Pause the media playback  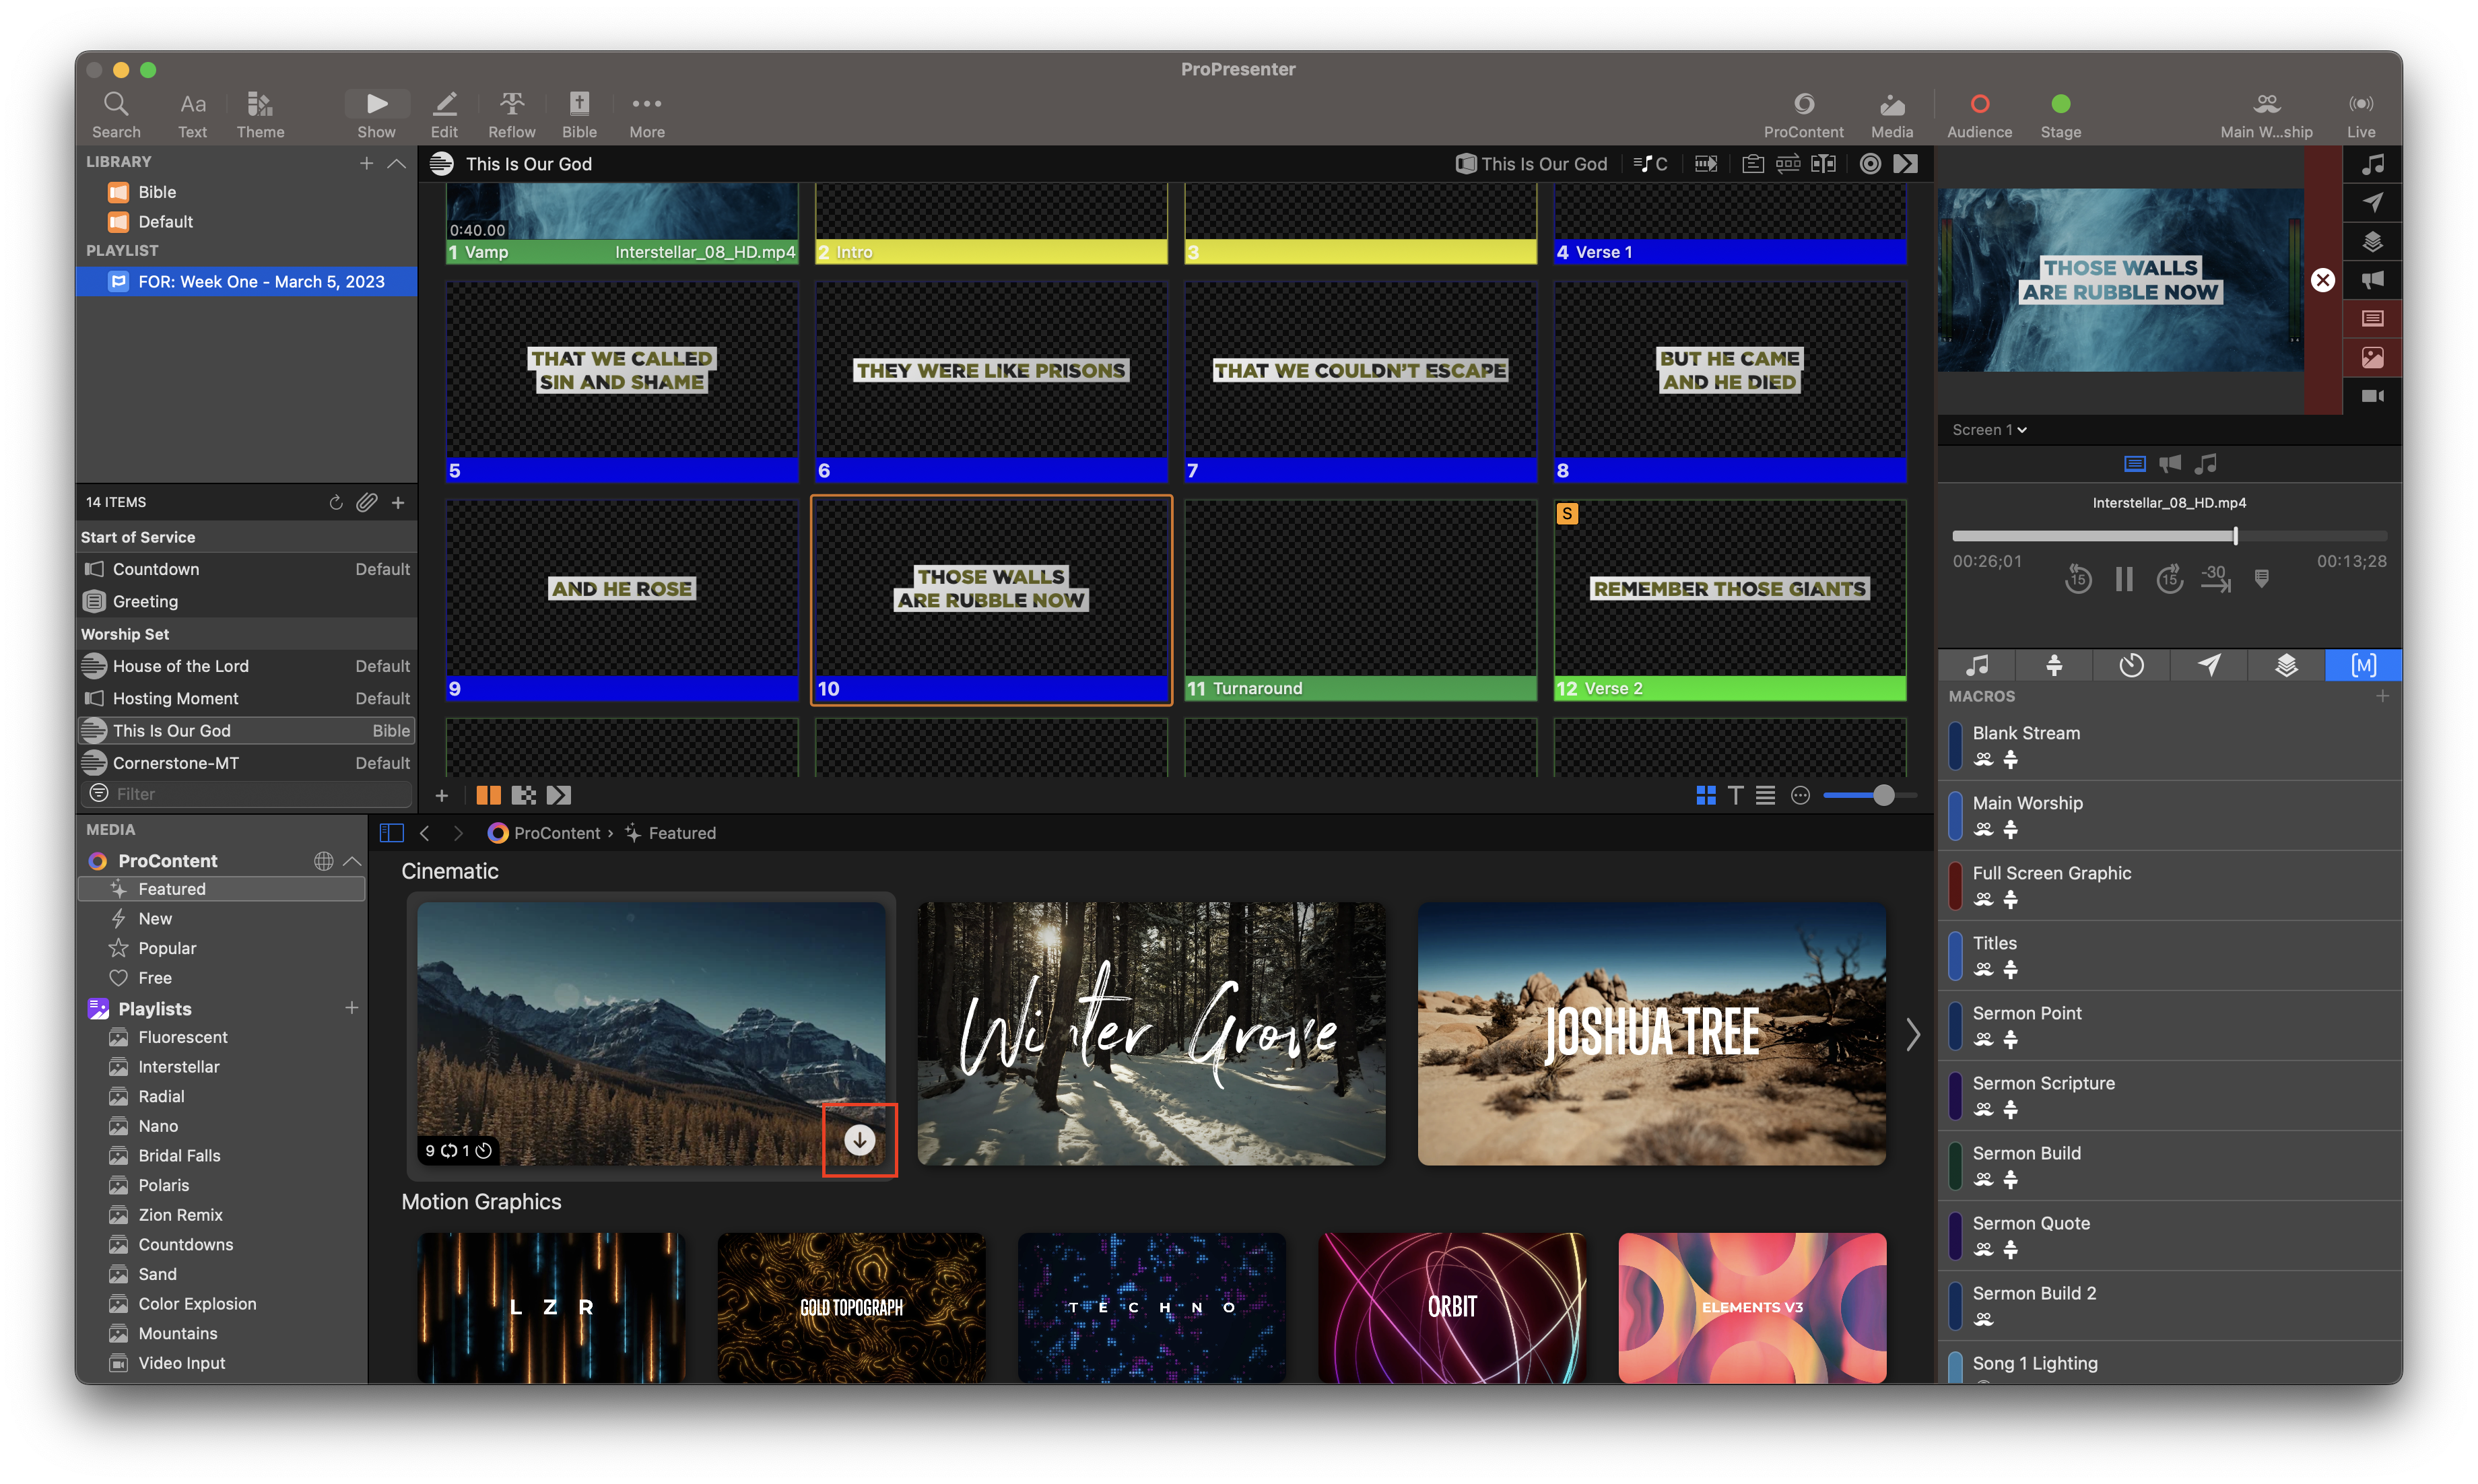point(2124,579)
